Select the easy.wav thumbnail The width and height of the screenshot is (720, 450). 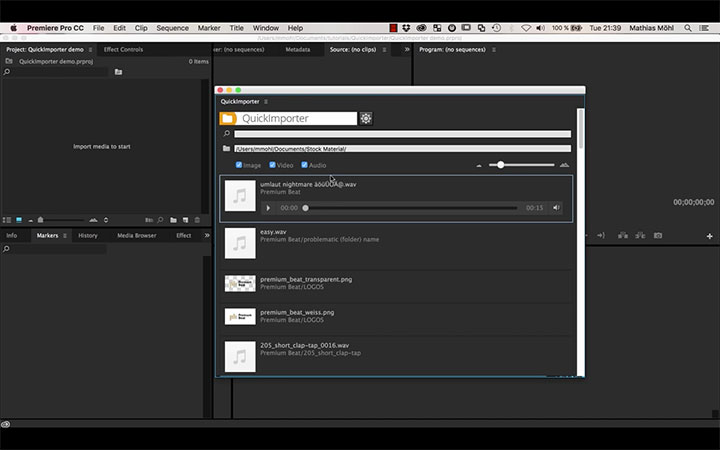tap(240, 243)
